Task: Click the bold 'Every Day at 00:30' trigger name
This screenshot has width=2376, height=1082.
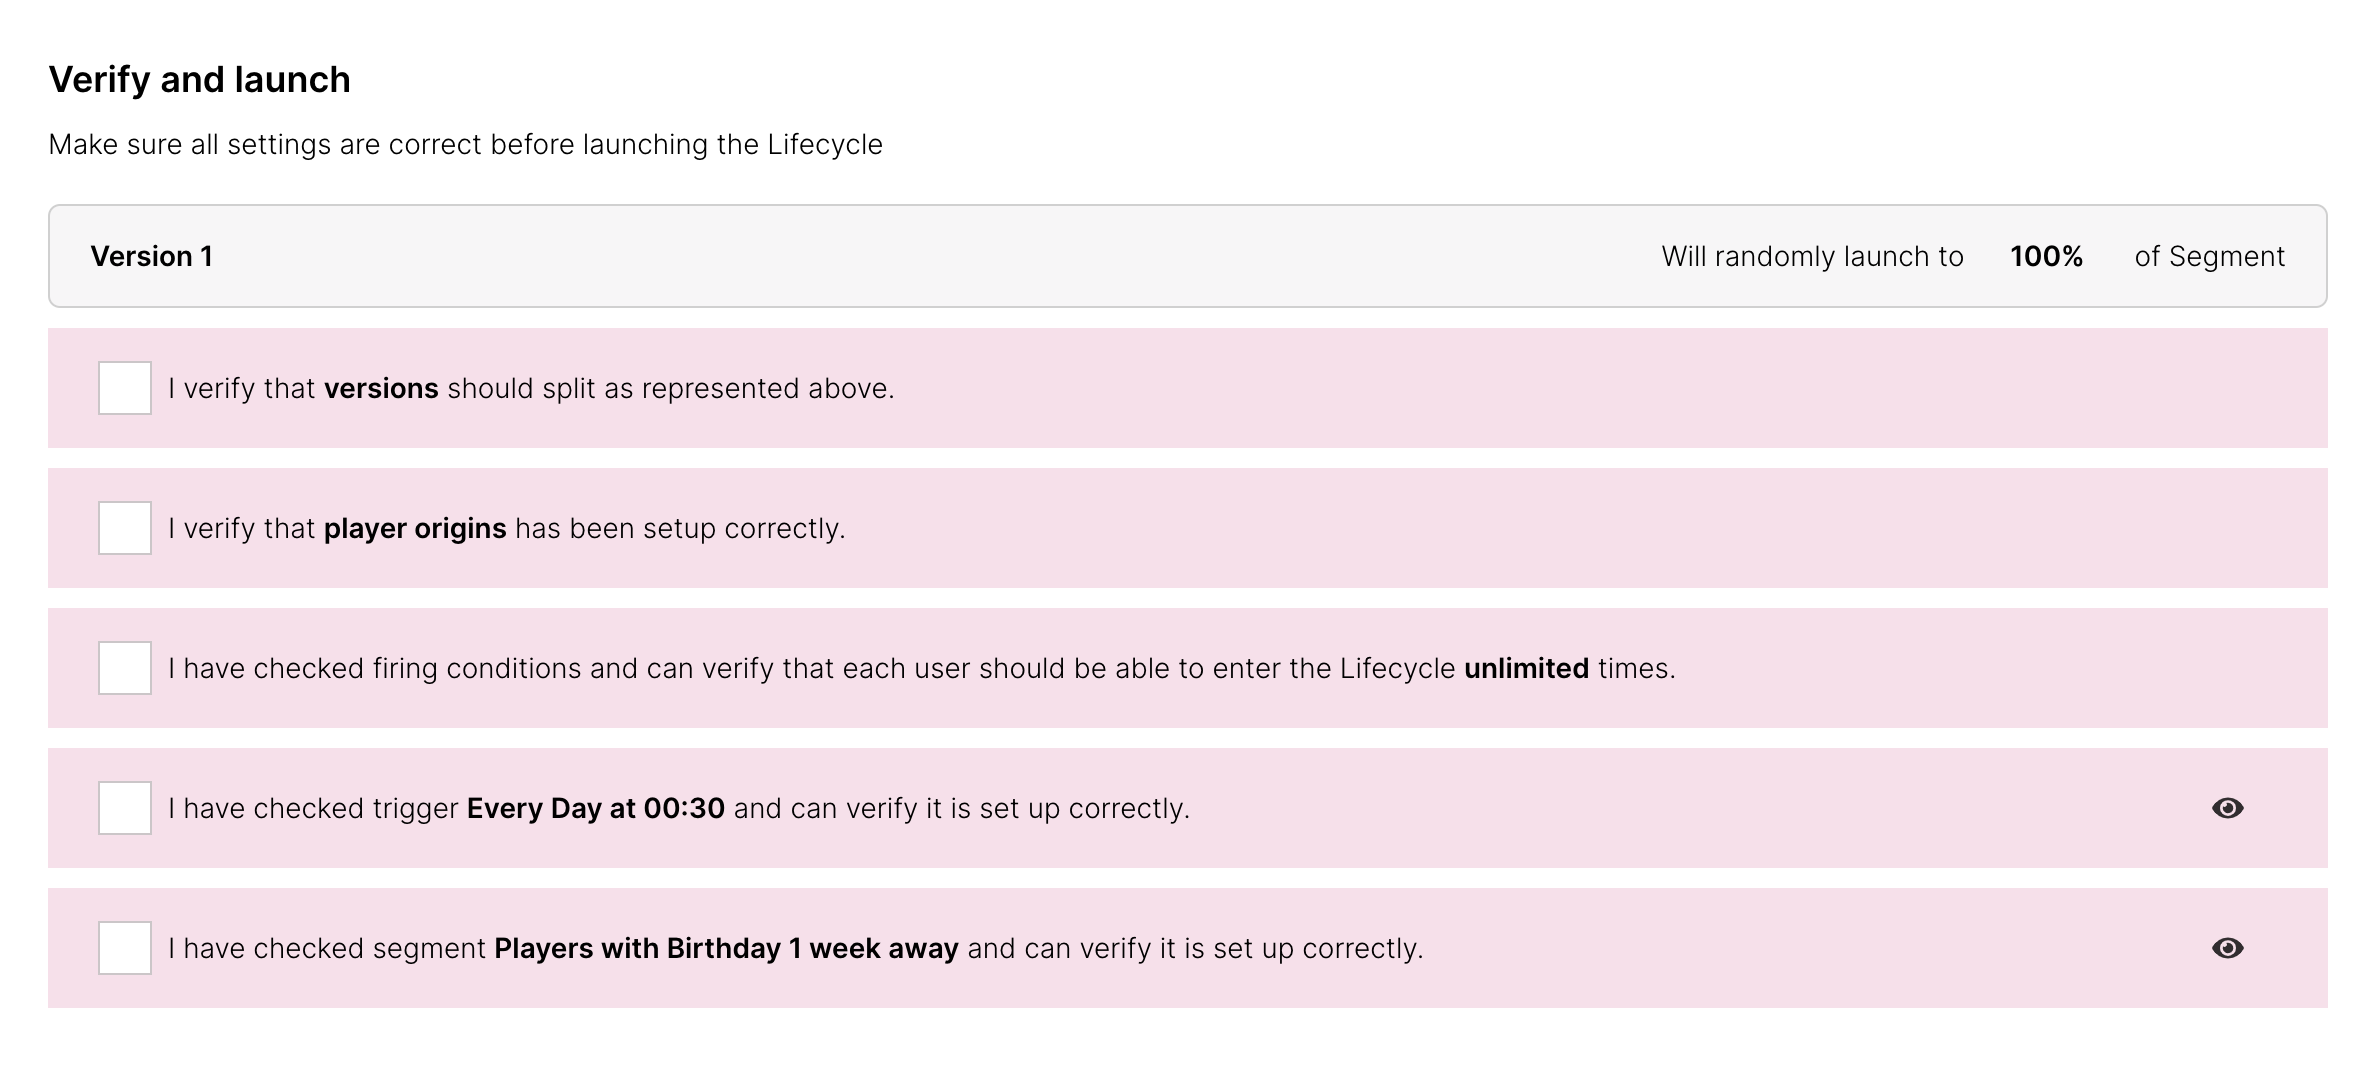Action: point(596,809)
